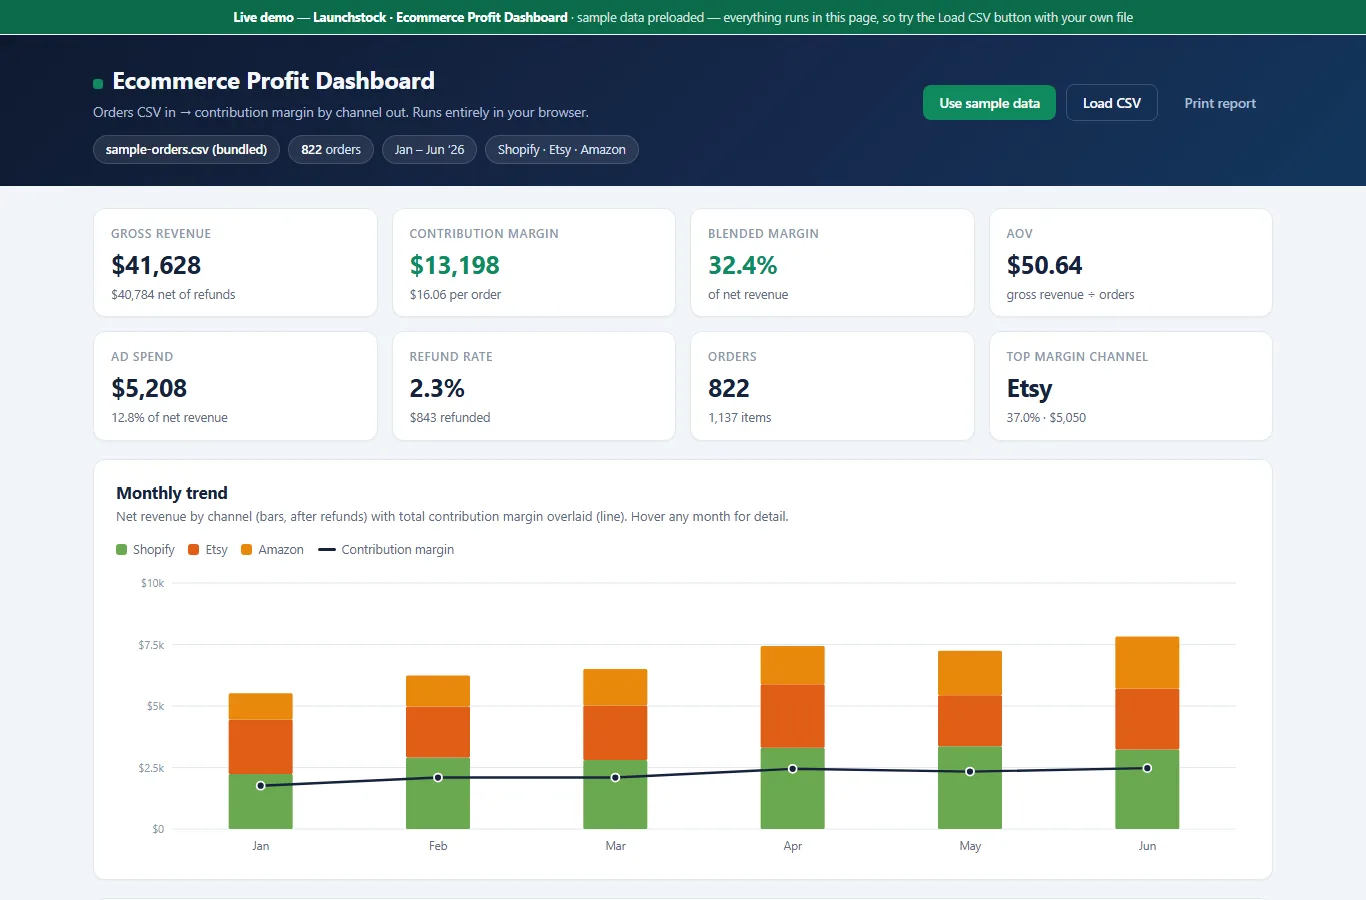
Task: Open the Load CSV file button
Action: (x=1112, y=103)
